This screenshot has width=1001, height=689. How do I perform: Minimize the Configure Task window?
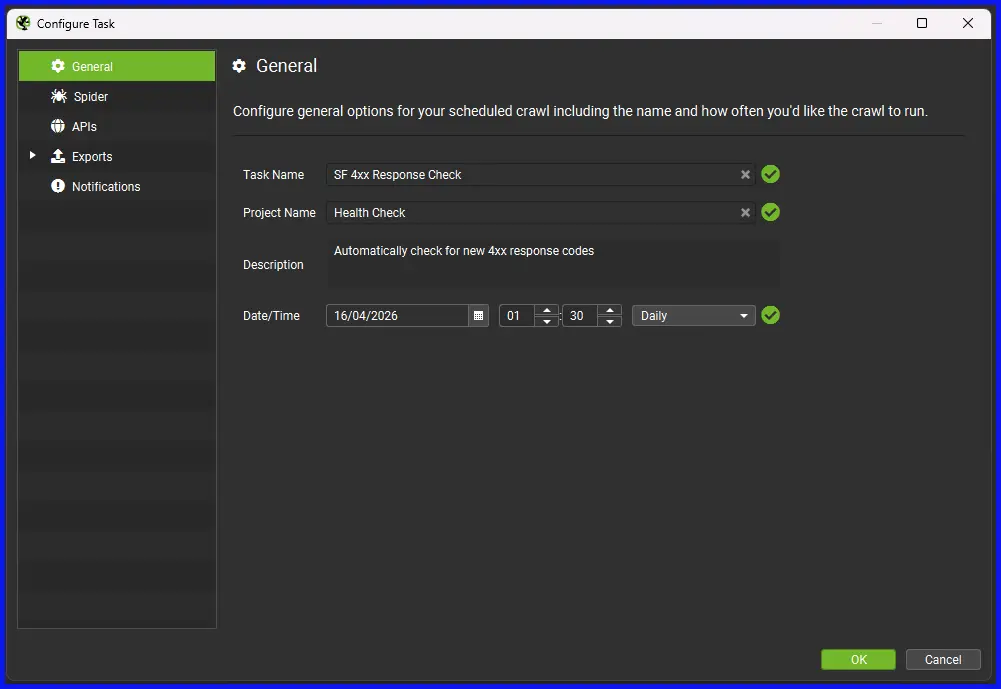(x=877, y=23)
